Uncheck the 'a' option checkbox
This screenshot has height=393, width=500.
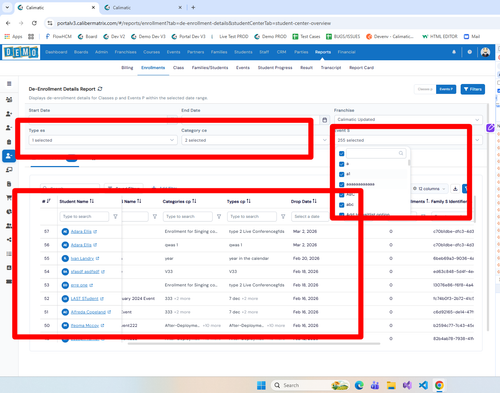341,164
